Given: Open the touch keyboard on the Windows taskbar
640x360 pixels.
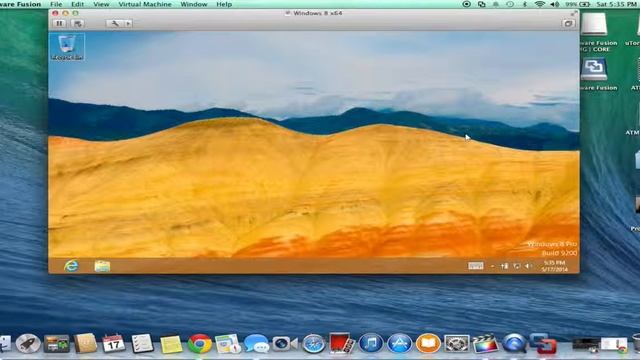Looking at the screenshot, I should (476, 266).
